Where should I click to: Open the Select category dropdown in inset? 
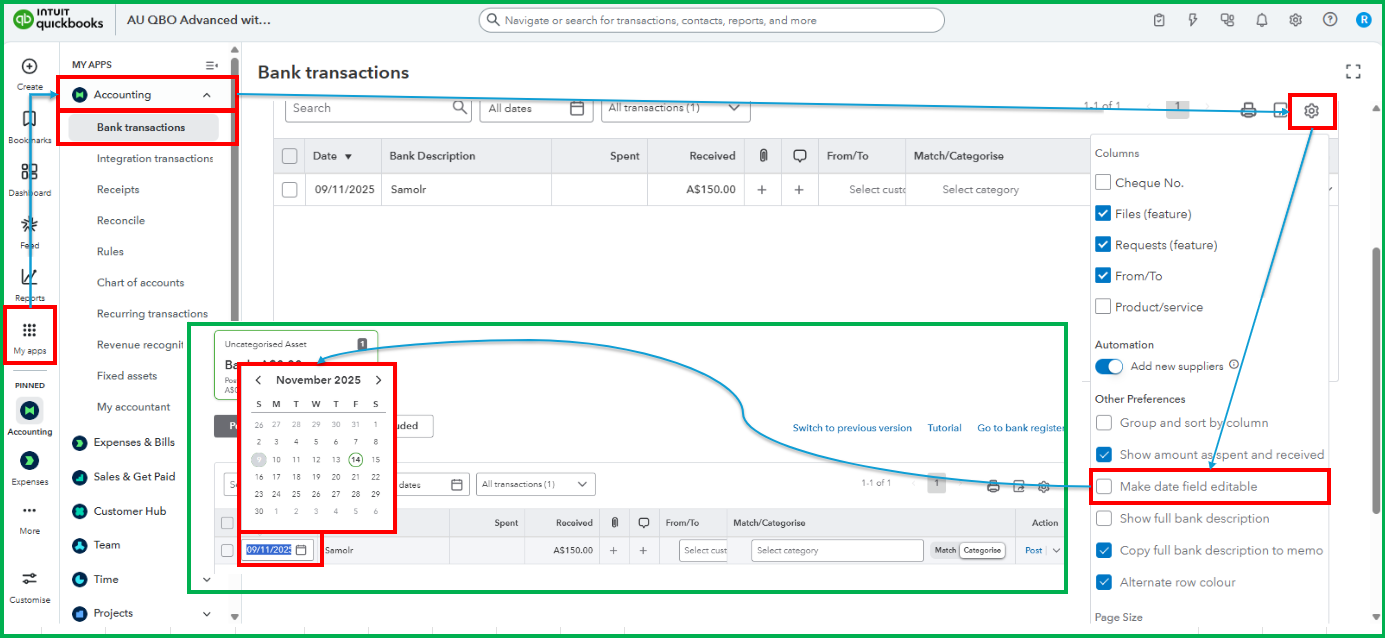tap(837, 550)
